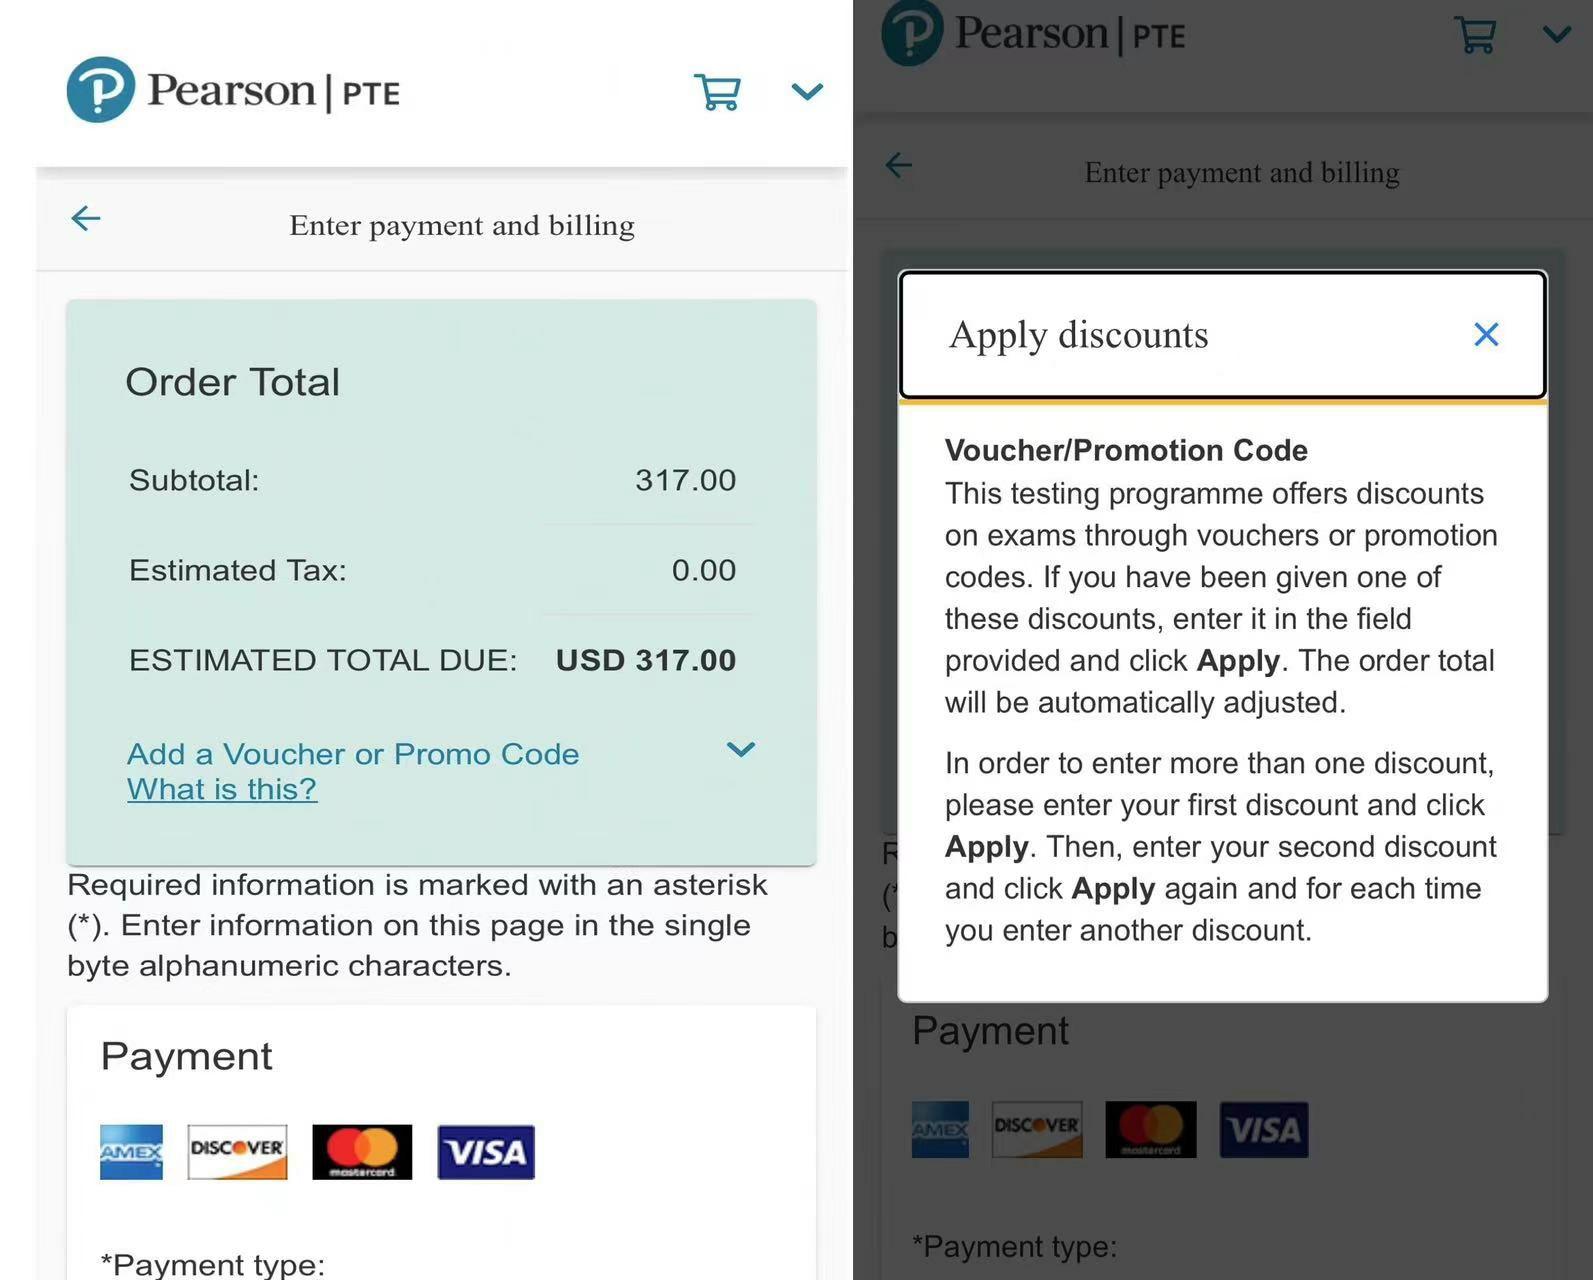This screenshot has height=1280, width=1593.
Task: Open the right screen's header dropdown chevron
Action: 1556,33
